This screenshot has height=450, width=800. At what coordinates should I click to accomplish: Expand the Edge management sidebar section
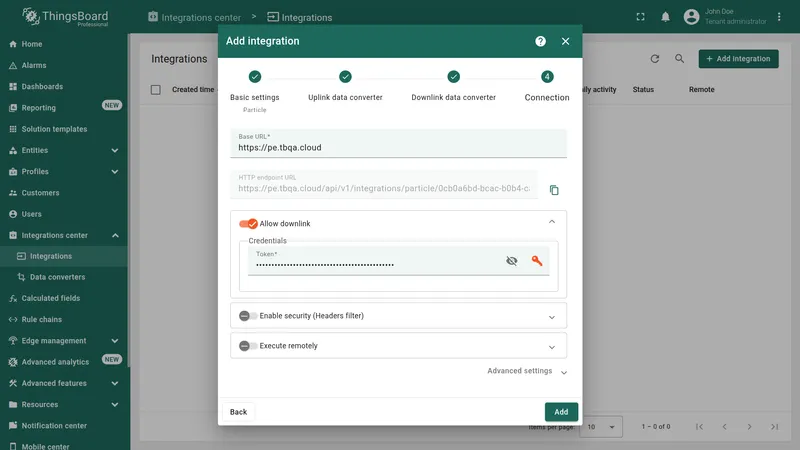pyautogui.click(x=115, y=341)
